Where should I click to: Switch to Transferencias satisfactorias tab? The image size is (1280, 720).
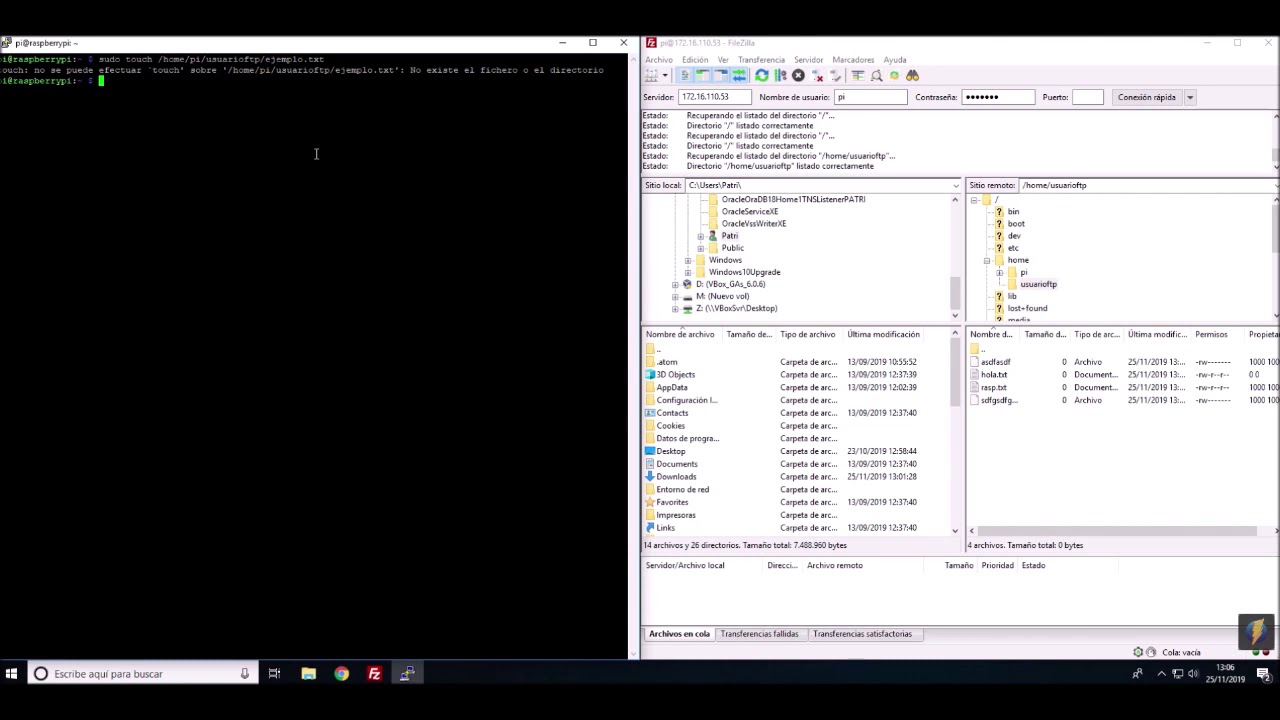pyautogui.click(x=862, y=634)
